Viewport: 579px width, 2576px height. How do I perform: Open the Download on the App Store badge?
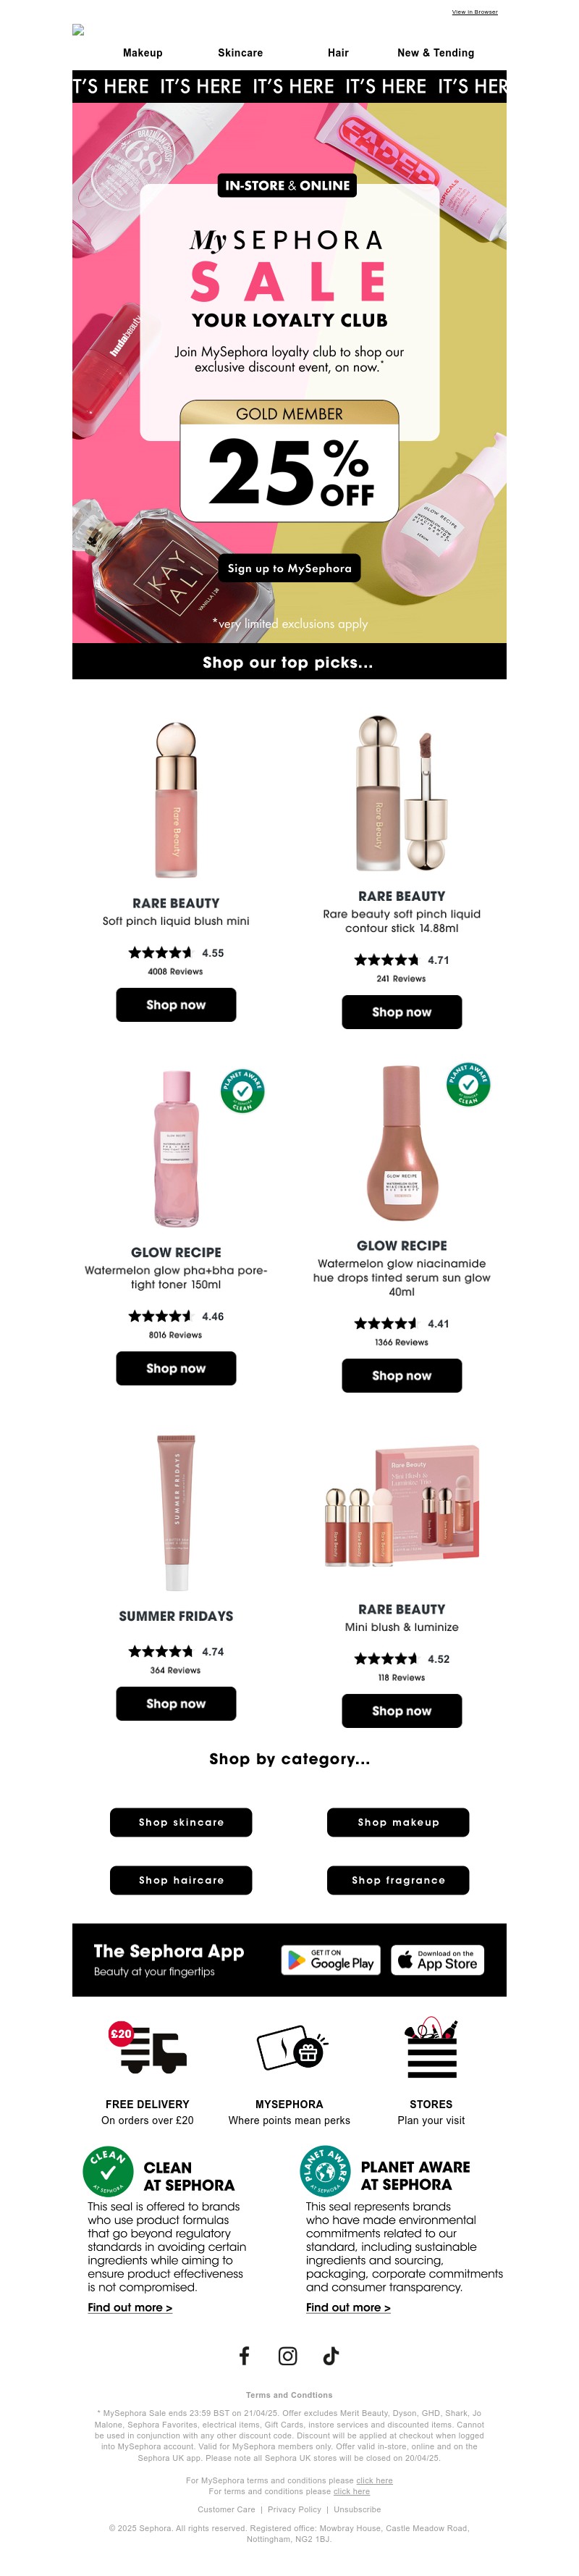click(x=437, y=1959)
